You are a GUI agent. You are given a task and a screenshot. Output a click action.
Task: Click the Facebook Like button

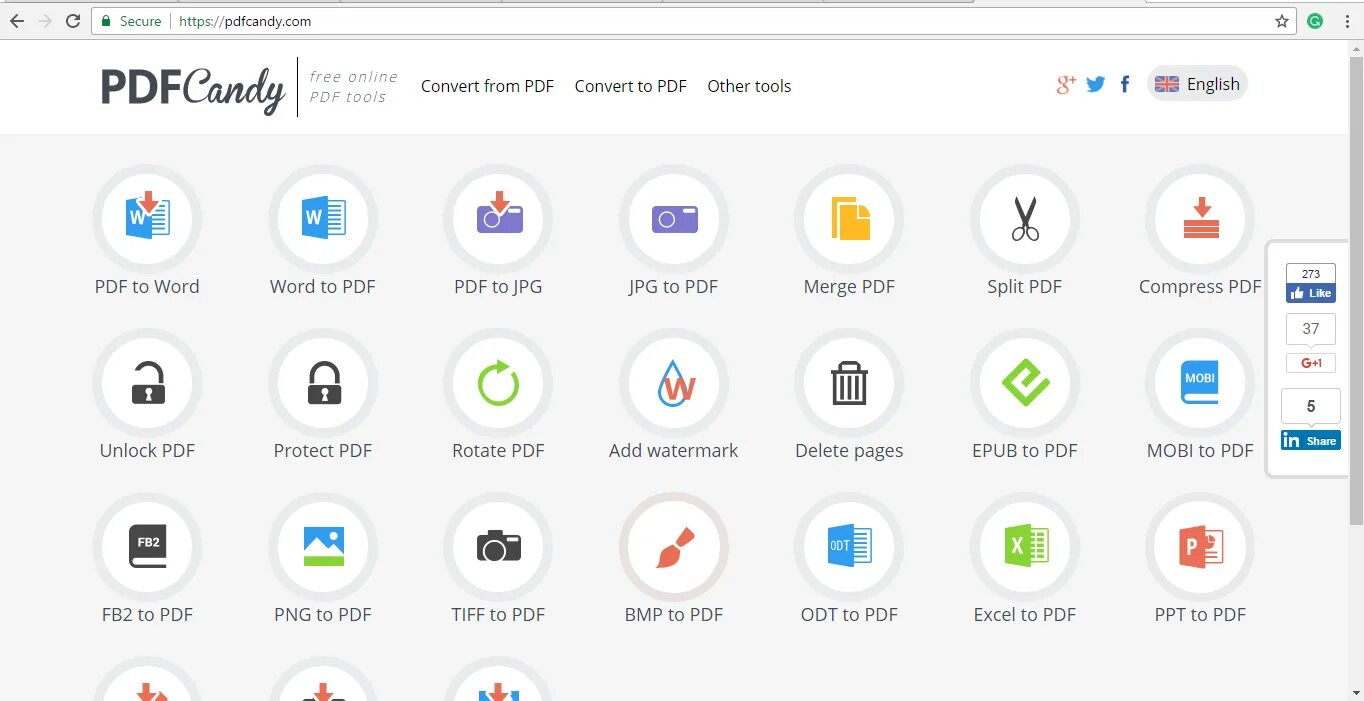(x=1311, y=294)
